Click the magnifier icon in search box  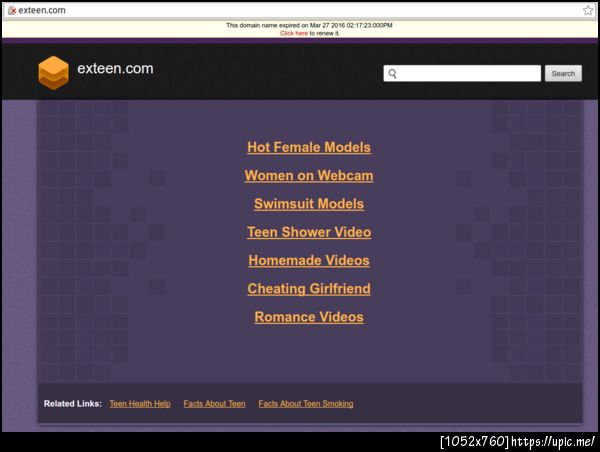pyautogui.click(x=392, y=73)
